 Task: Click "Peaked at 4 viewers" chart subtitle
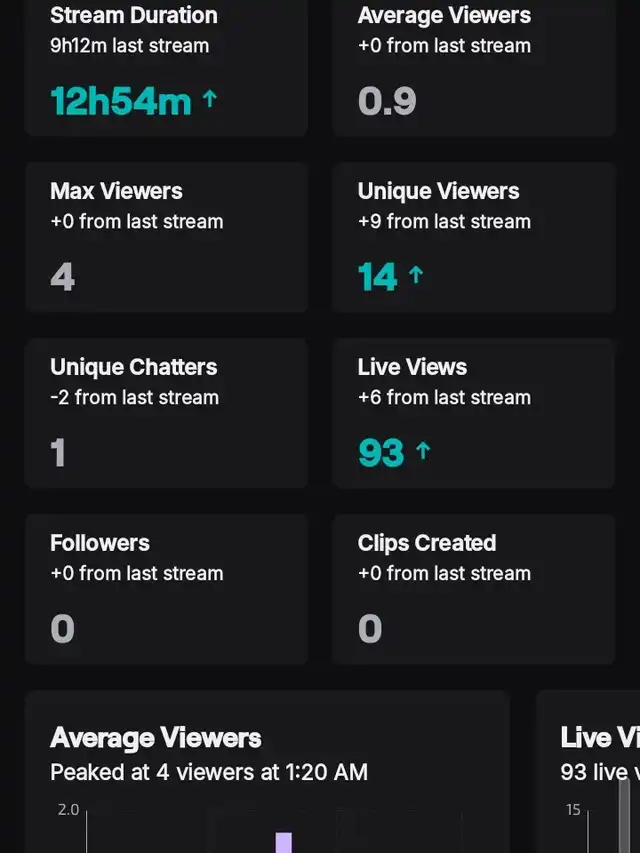coord(209,772)
